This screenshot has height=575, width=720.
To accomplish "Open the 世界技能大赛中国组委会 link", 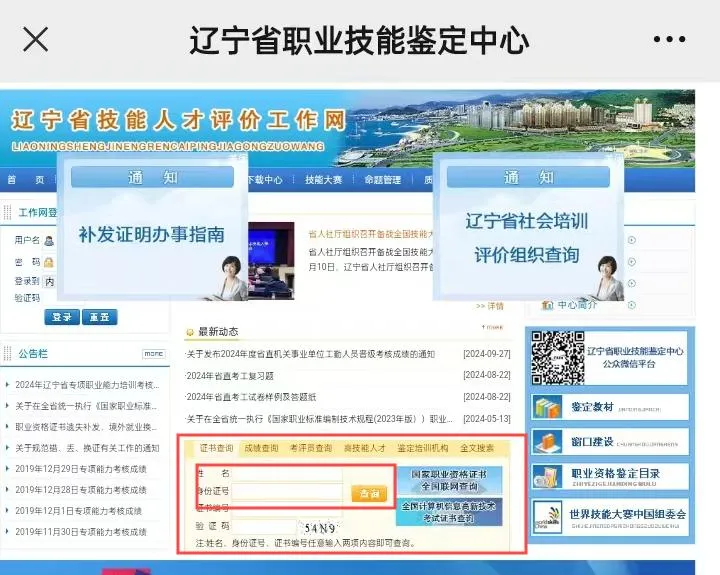I will click(628, 514).
